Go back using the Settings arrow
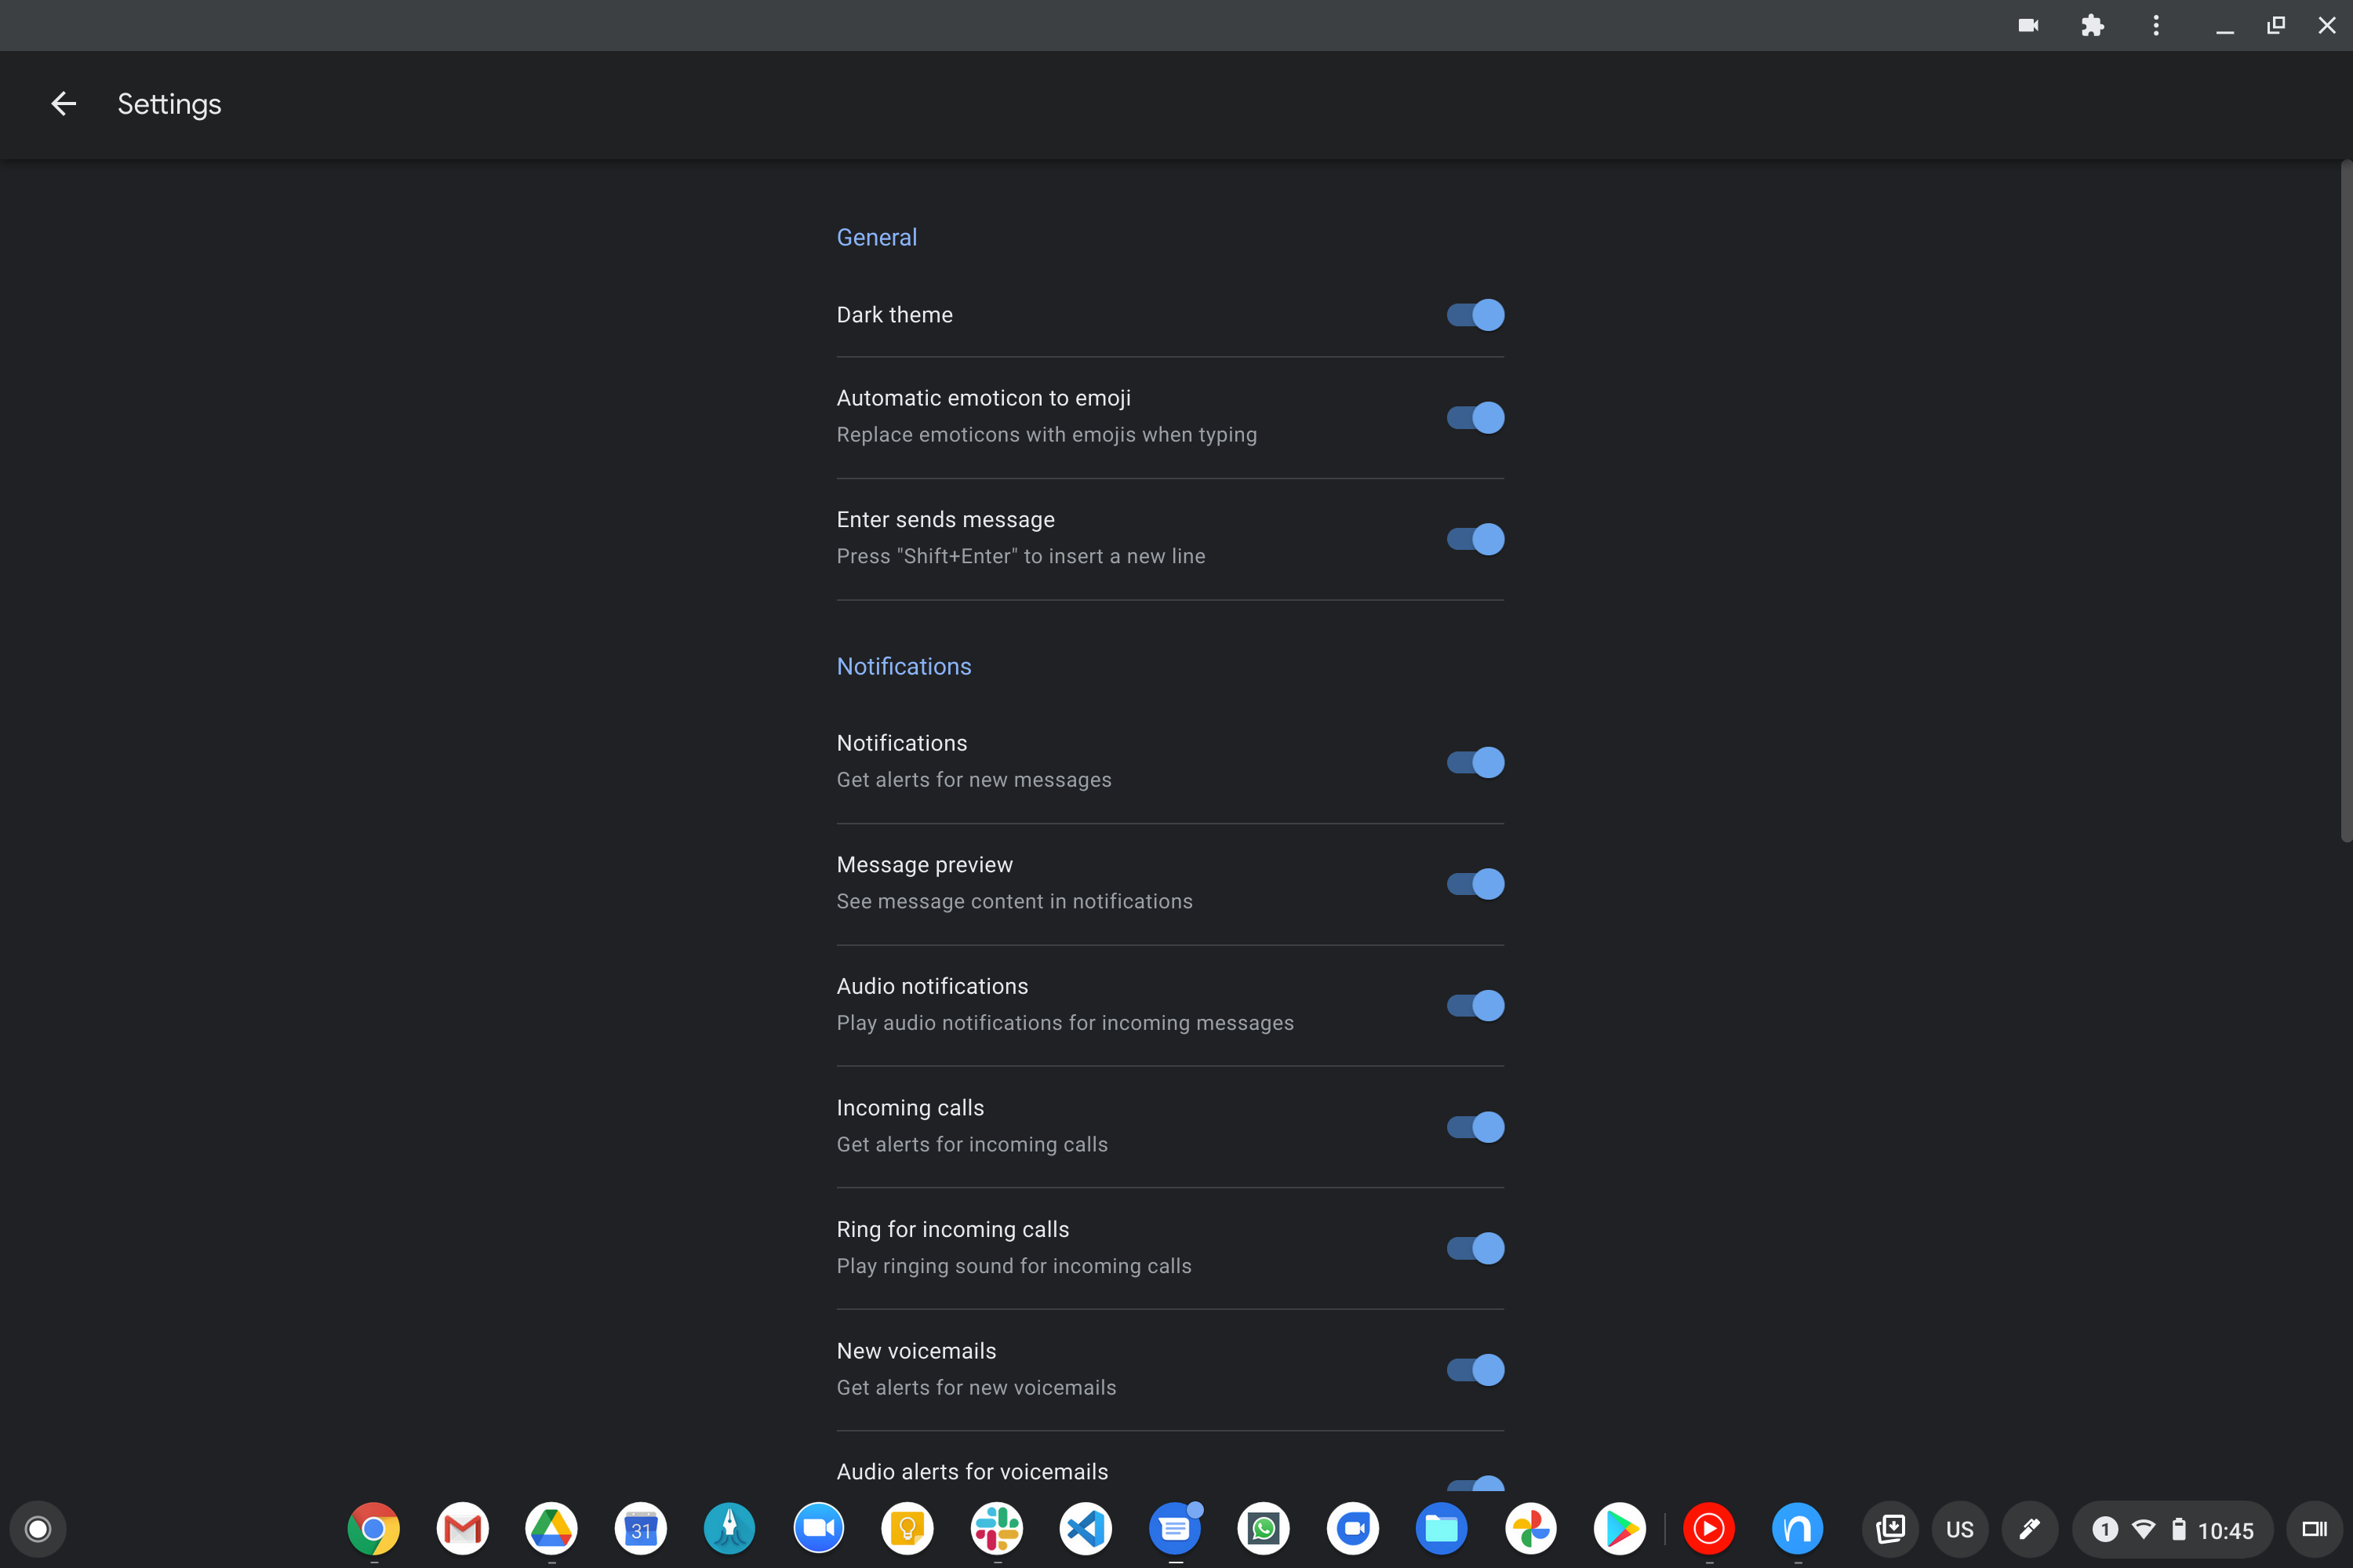This screenshot has width=2353, height=1568. [63, 104]
